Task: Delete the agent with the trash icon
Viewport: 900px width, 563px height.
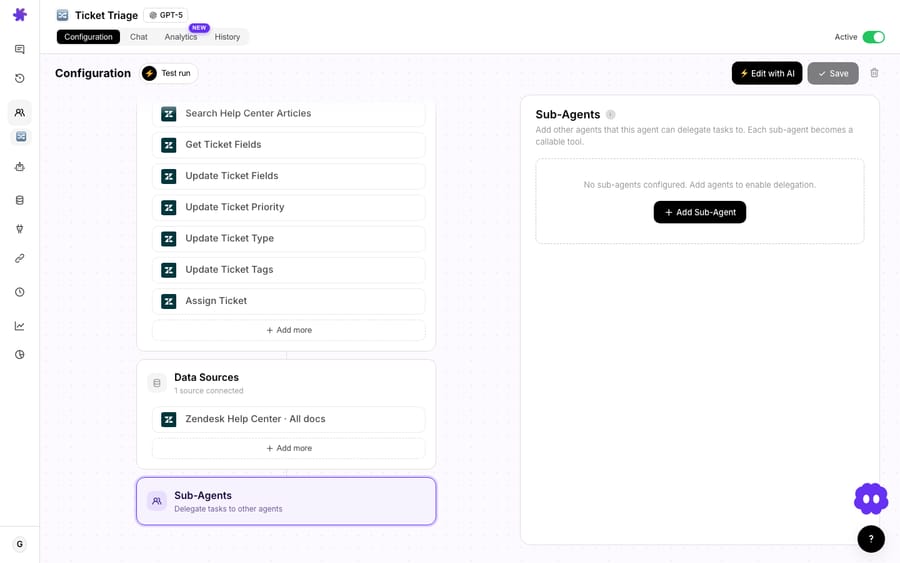Action: [874, 73]
